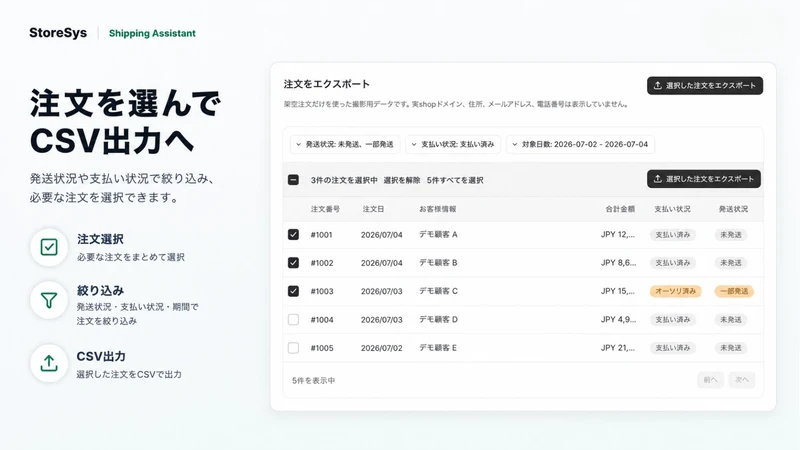Click the top 選択した注文をエクスポート button
The height and width of the screenshot is (450, 800).
pos(705,86)
